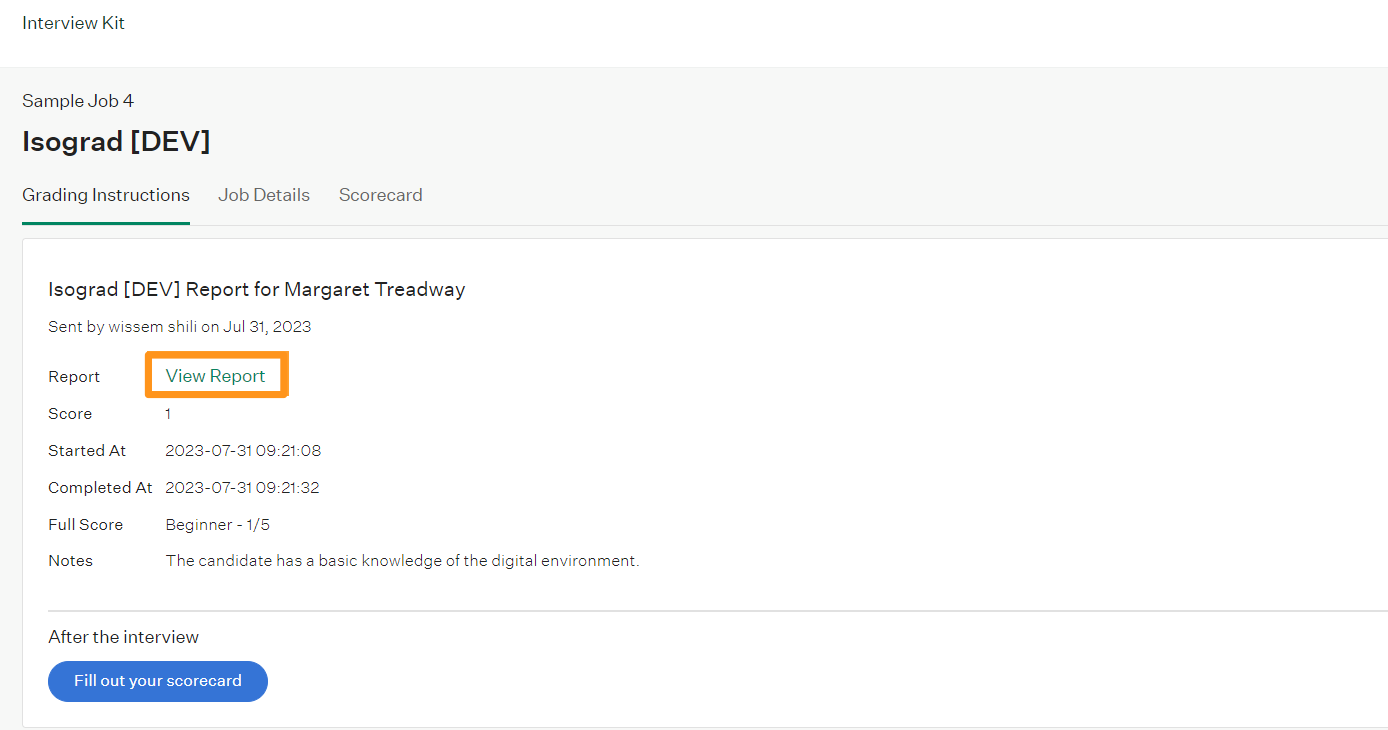Viewport: 1388px width, 730px height.
Task: Click the After the interview heading
Action: tap(124, 637)
